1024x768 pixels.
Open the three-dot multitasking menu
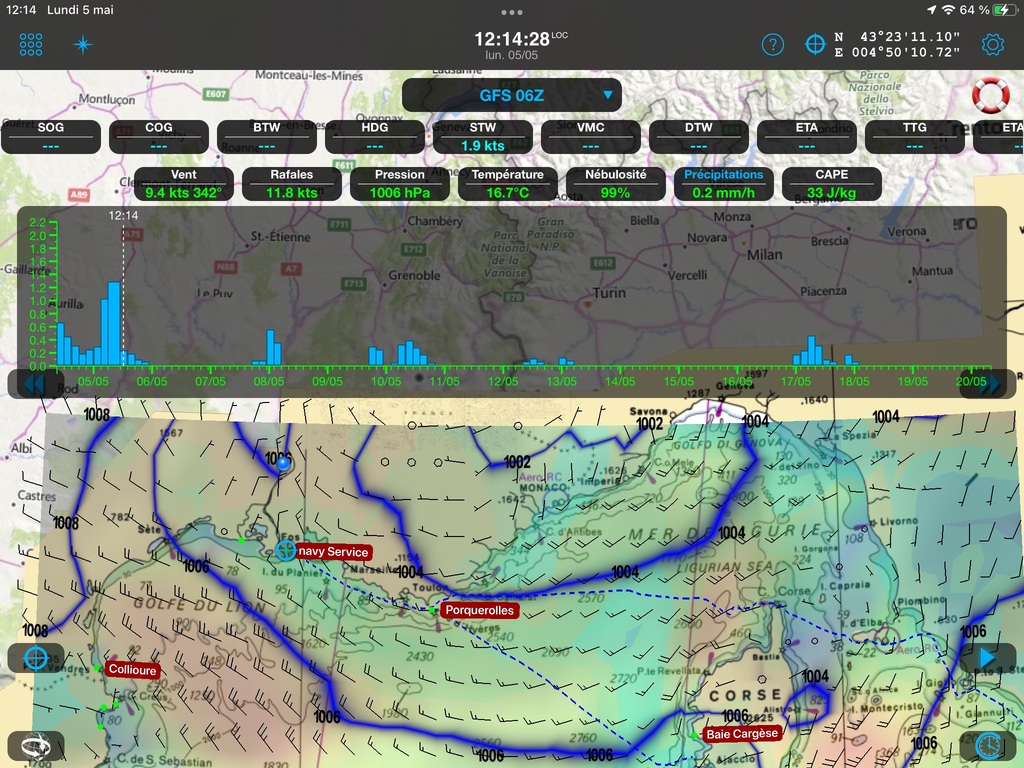click(511, 12)
